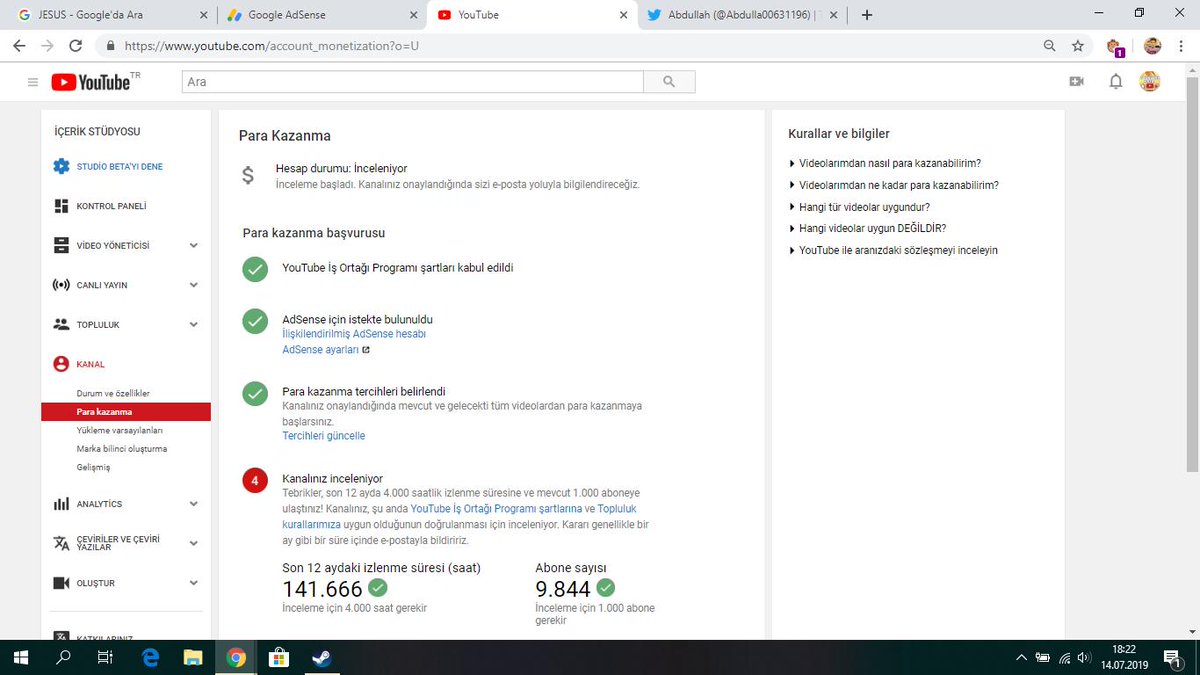
Task: Open the YouTube hamburger guide menu
Action: [x=32, y=82]
